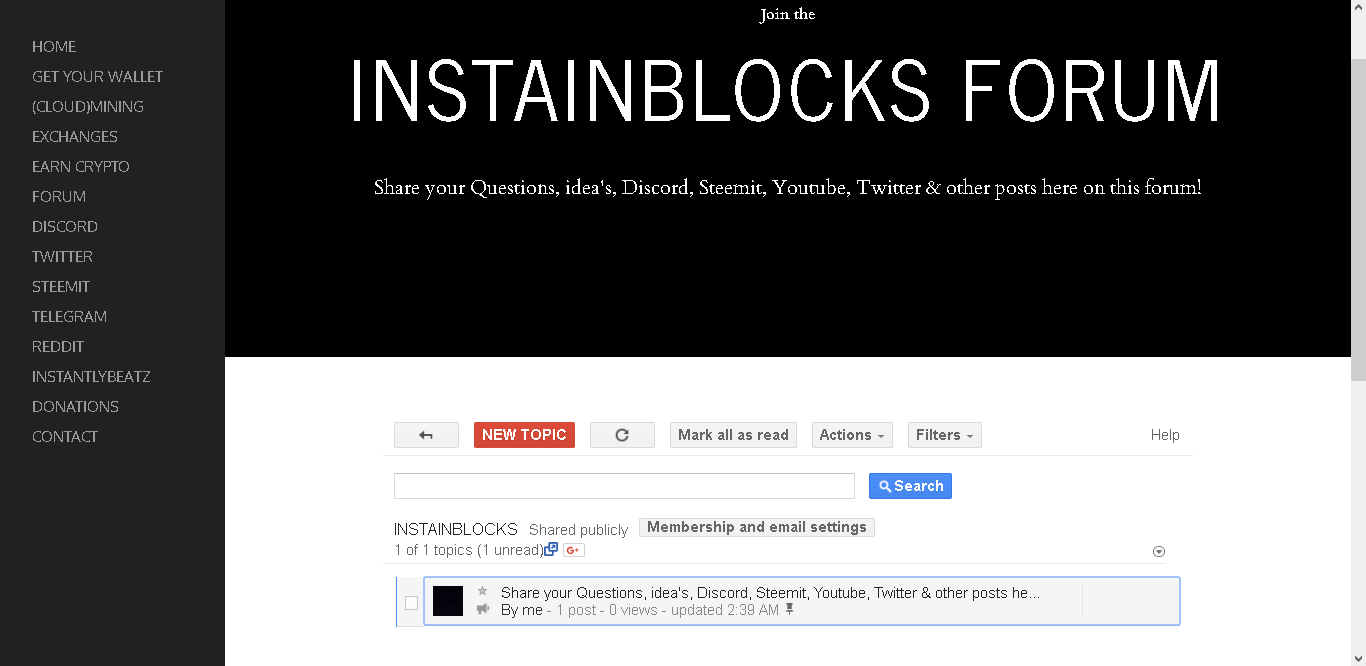Open STEEMIT sidebar link
Image resolution: width=1366 pixels, height=666 pixels.
click(61, 287)
